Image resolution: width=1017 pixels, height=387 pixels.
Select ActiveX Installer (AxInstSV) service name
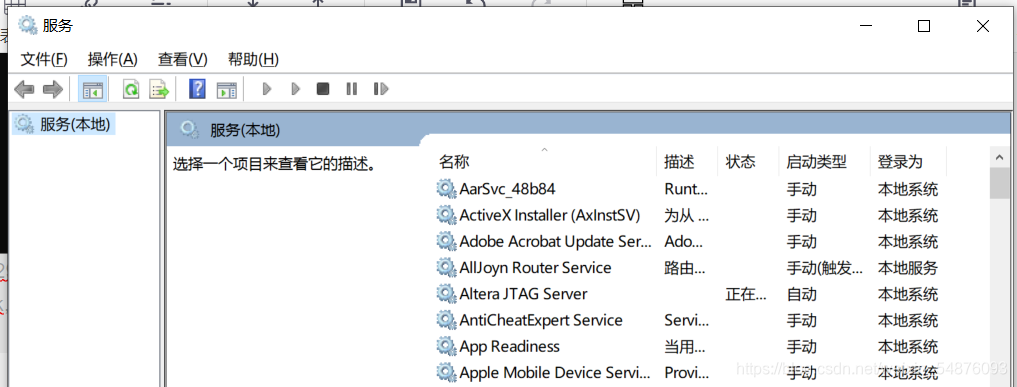pyautogui.click(x=549, y=216)
